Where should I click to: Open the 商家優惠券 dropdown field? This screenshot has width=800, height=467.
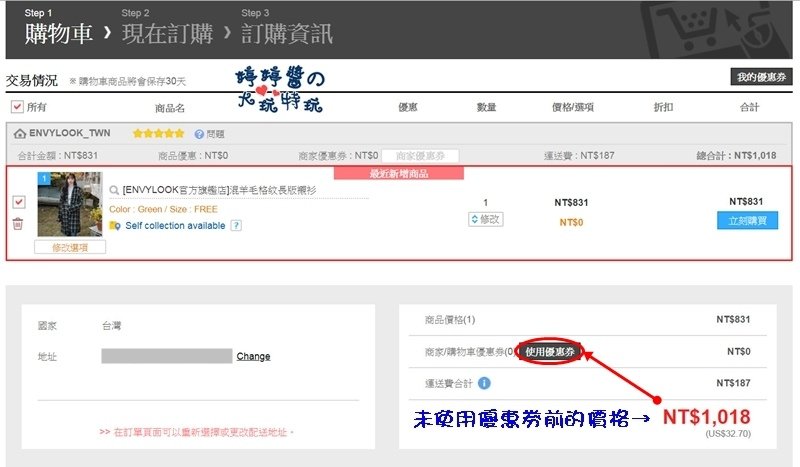click(420, 156)
